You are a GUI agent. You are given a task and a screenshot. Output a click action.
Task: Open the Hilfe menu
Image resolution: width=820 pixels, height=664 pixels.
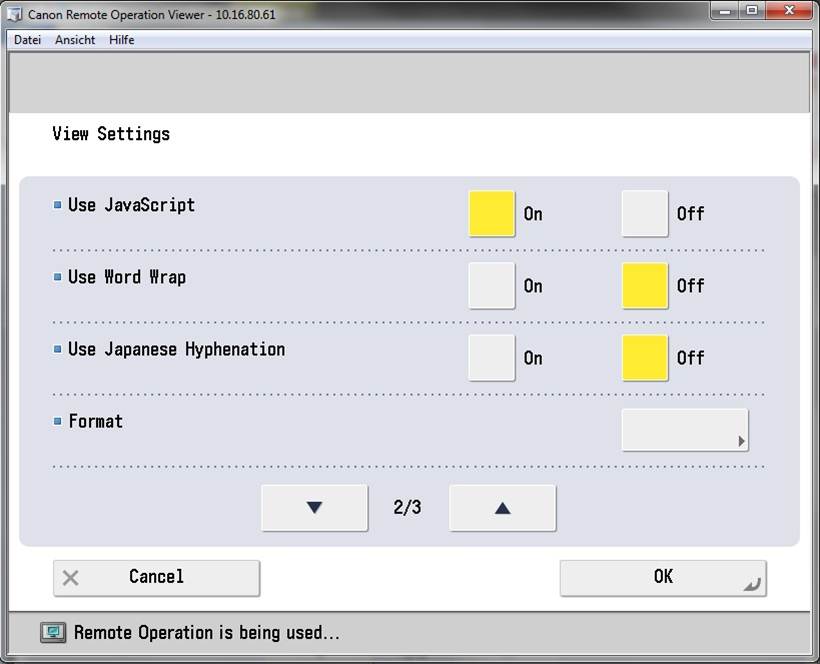(x=122, y=40)
